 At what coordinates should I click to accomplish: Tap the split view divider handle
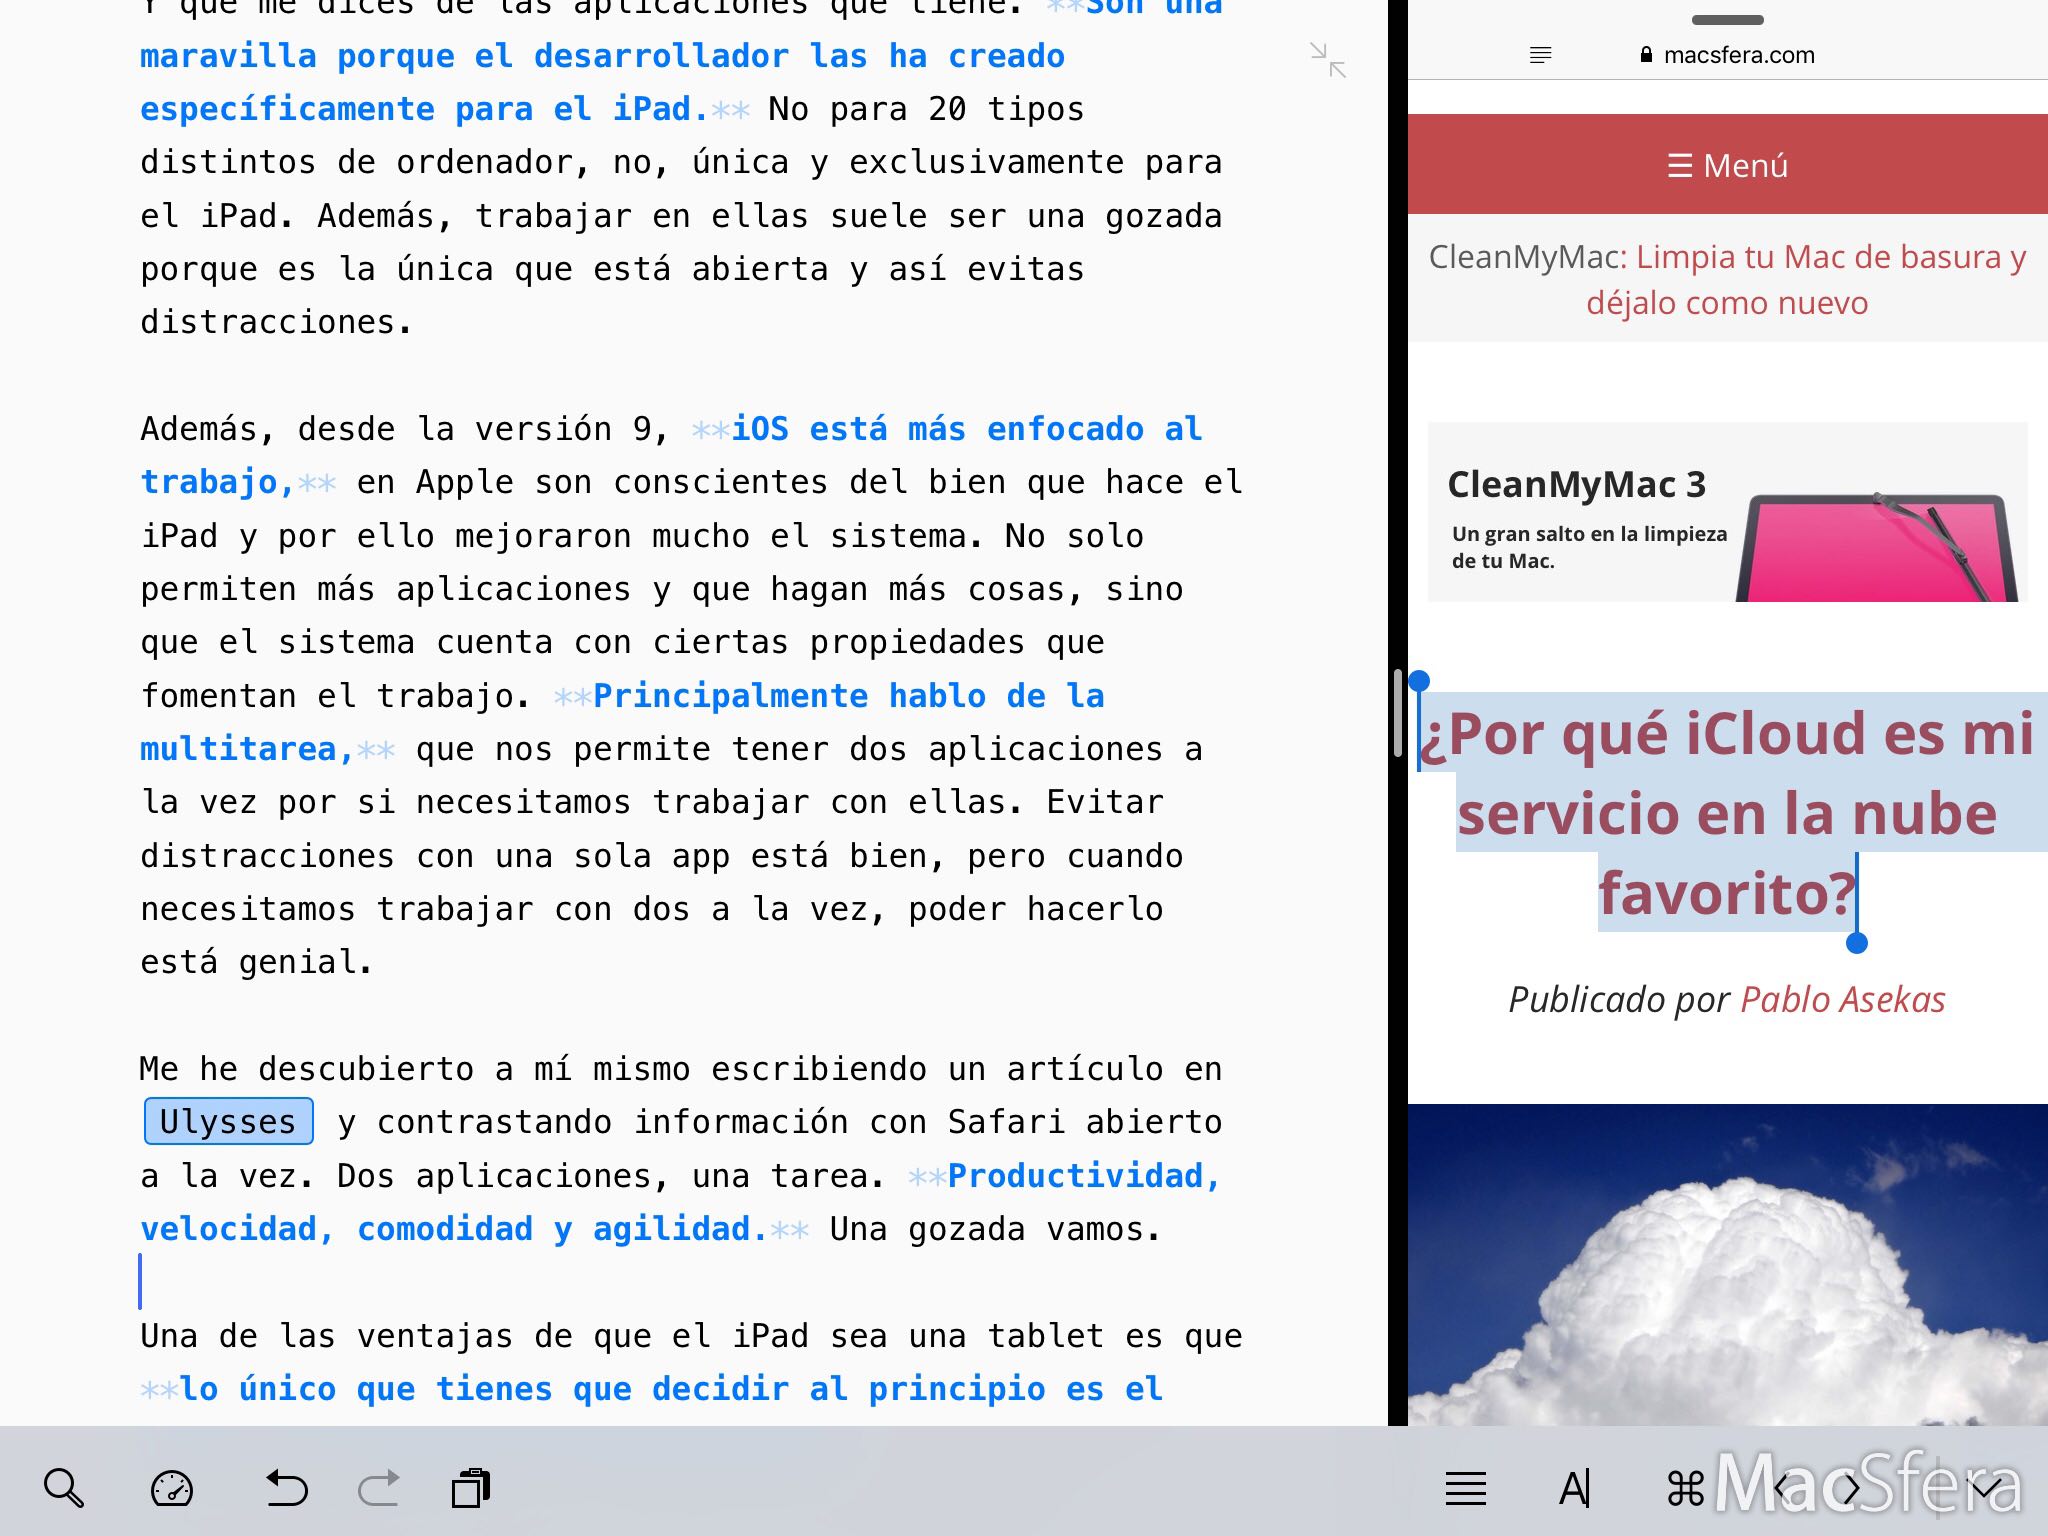click(1397, 713)
